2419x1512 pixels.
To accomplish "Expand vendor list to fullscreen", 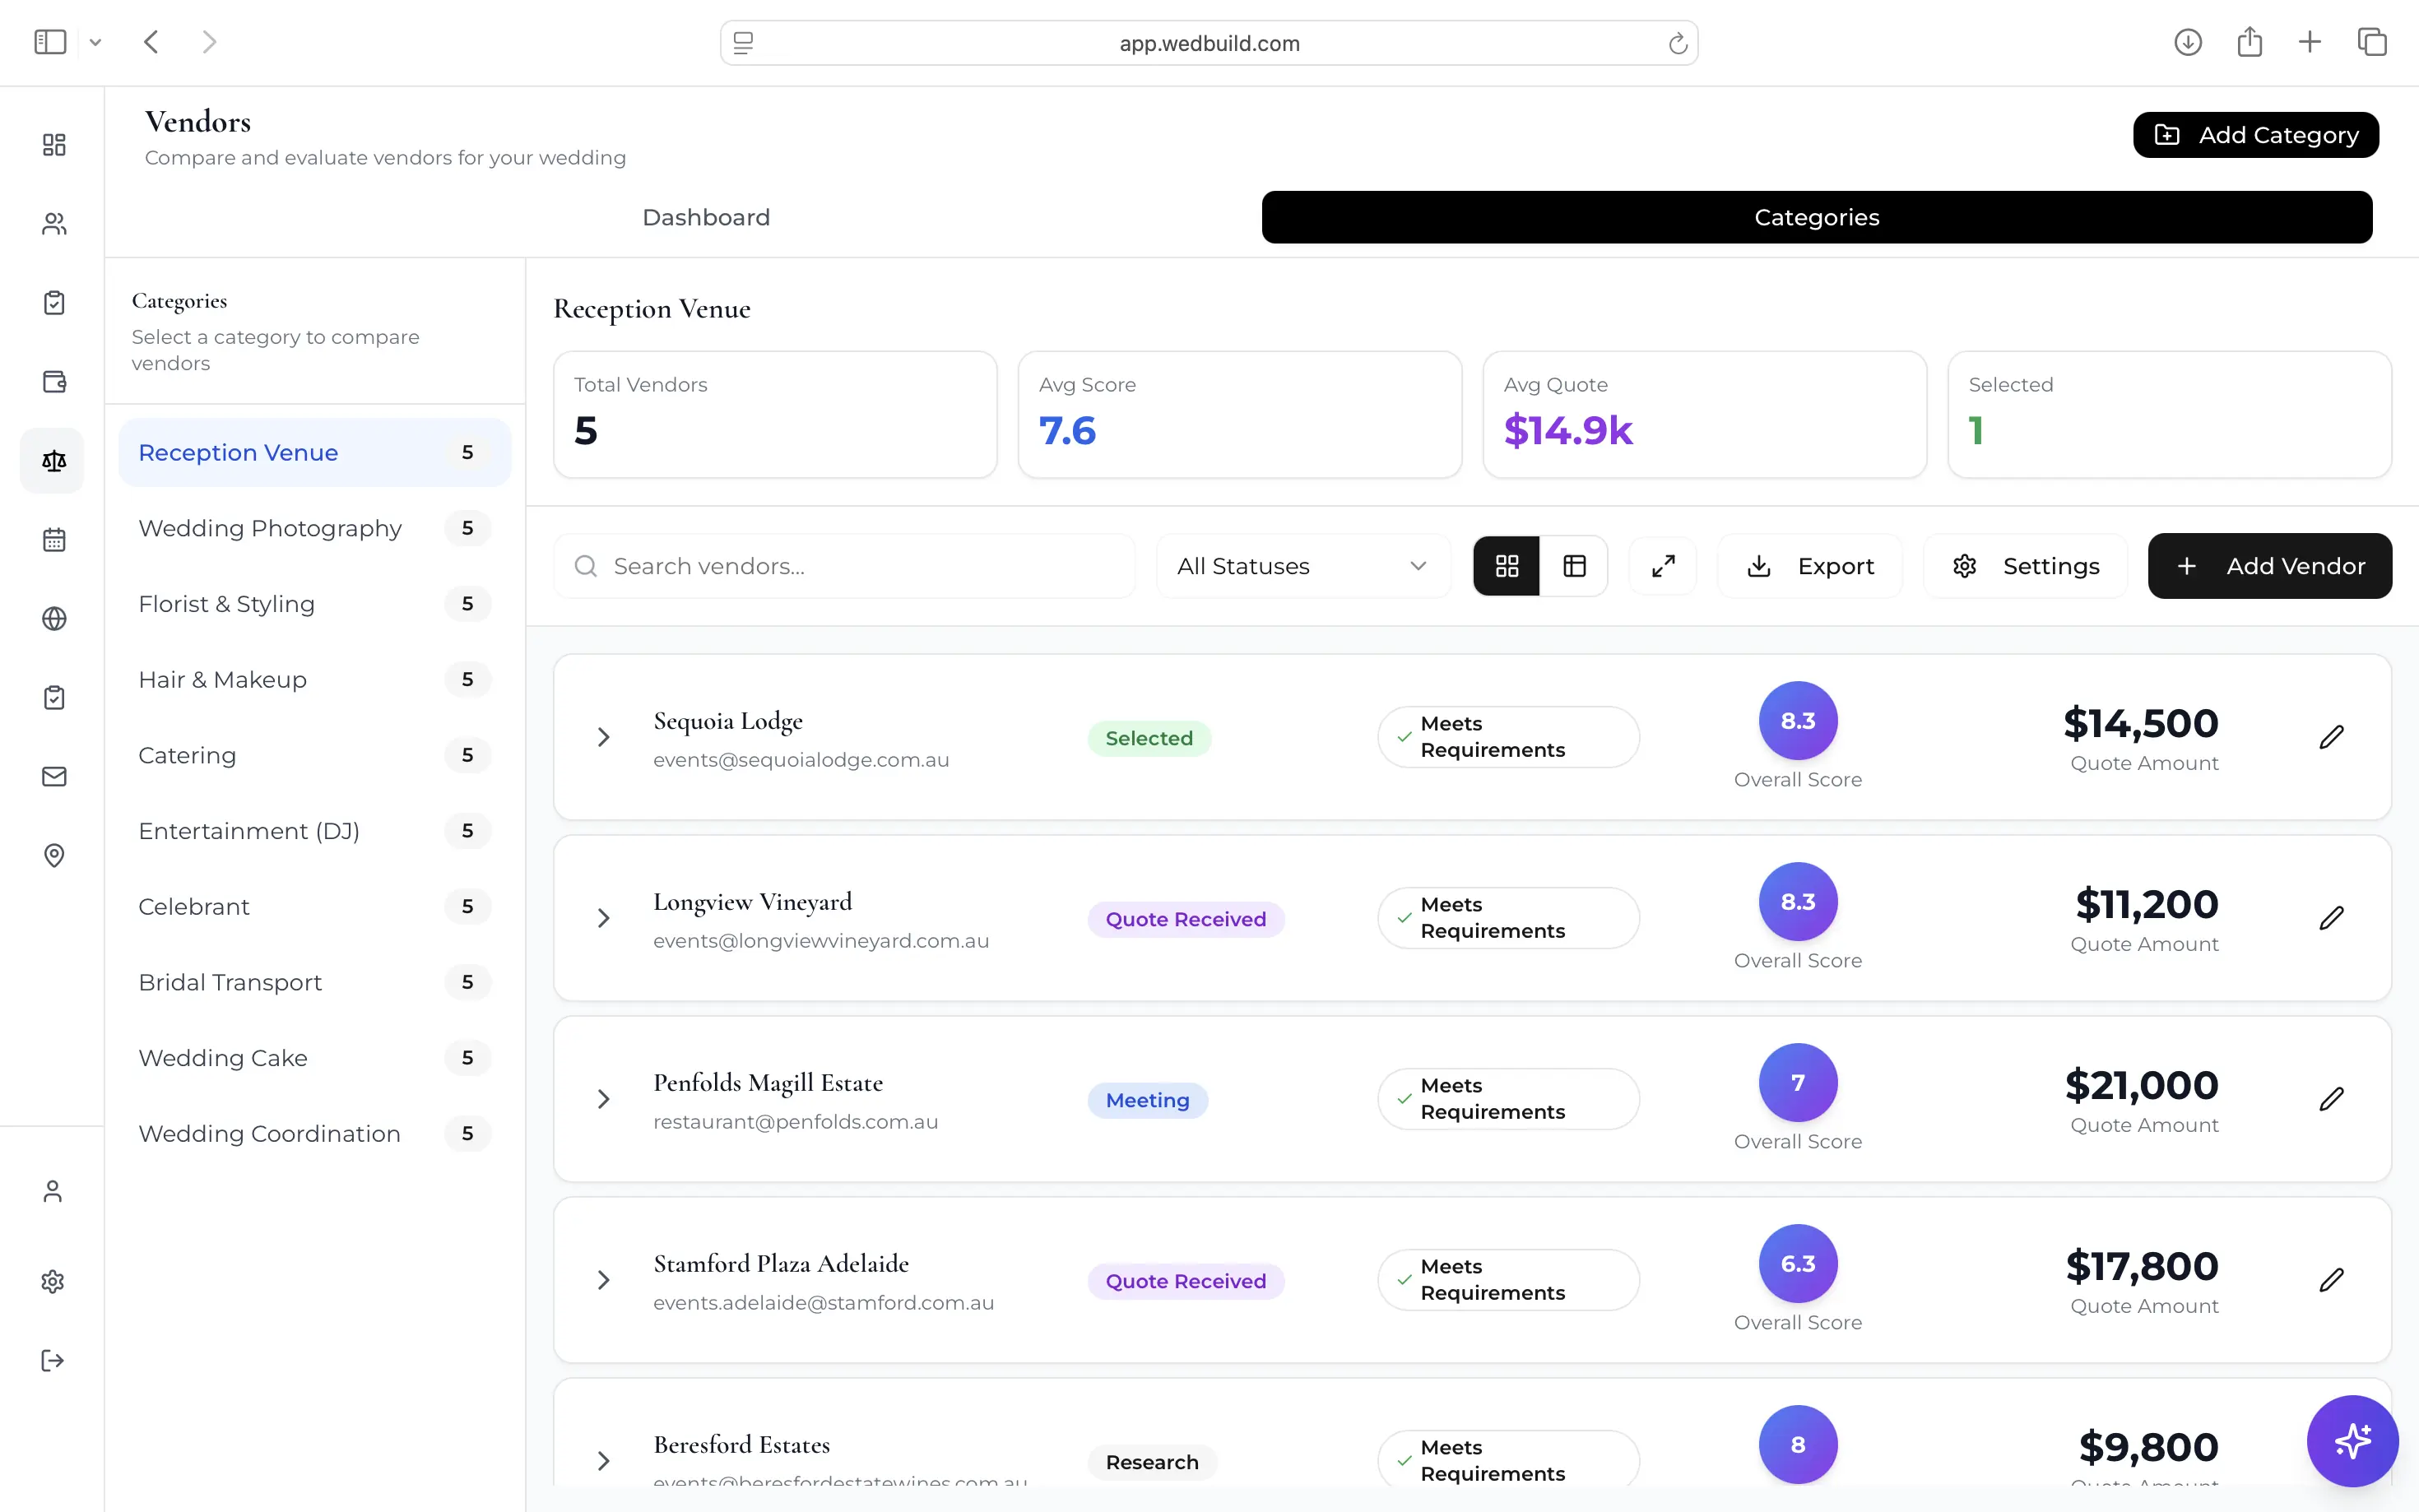I will coord(1663,566).
